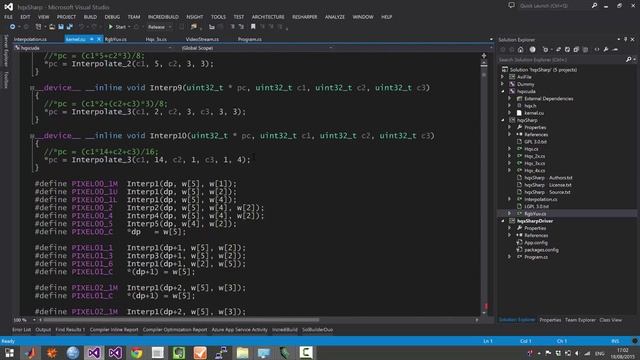Expand the Dummy project node
Image resolution: width=640 pixels, height=360 pixels.
[x=503, y=84]
